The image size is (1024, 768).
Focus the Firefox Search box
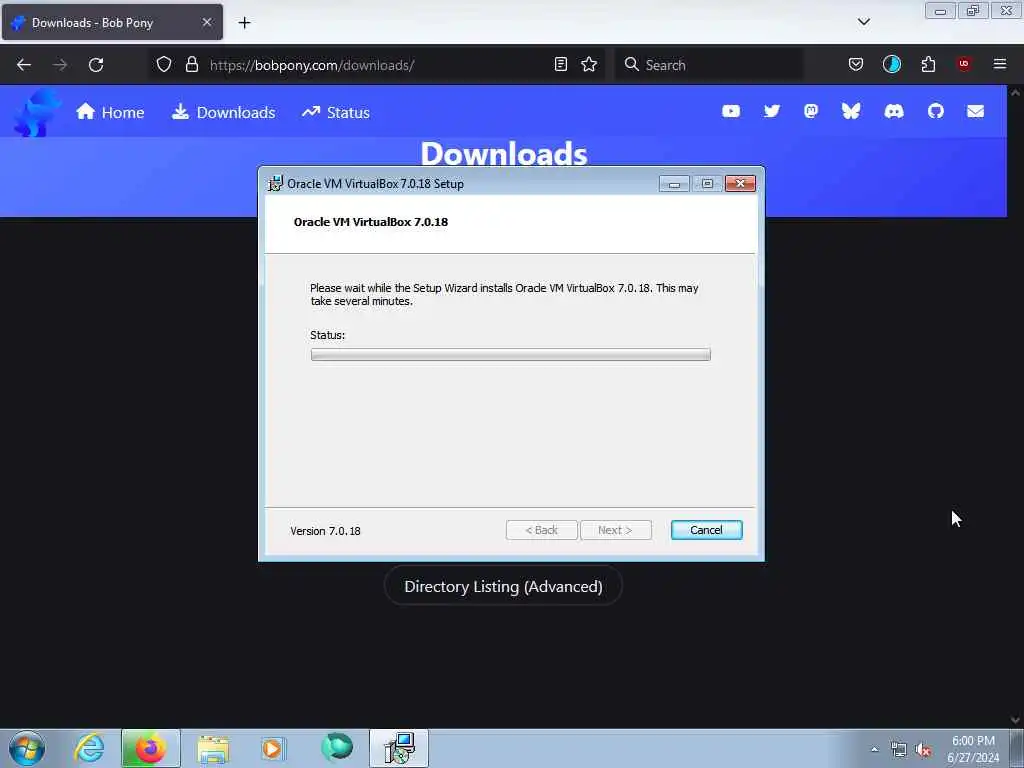click(709, 65)
